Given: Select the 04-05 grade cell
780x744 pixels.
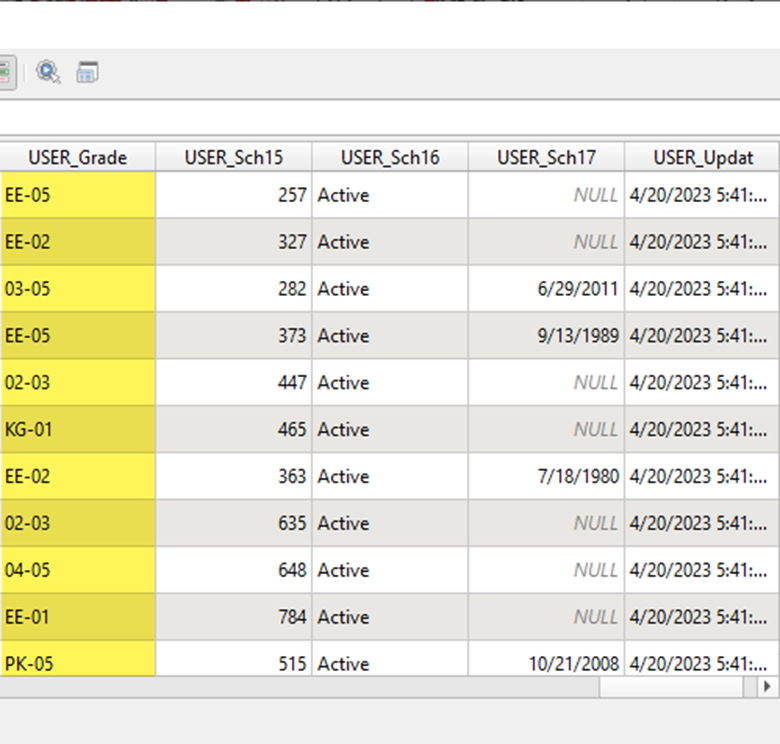Looking at the screenshot, I should tap(78, 570).
